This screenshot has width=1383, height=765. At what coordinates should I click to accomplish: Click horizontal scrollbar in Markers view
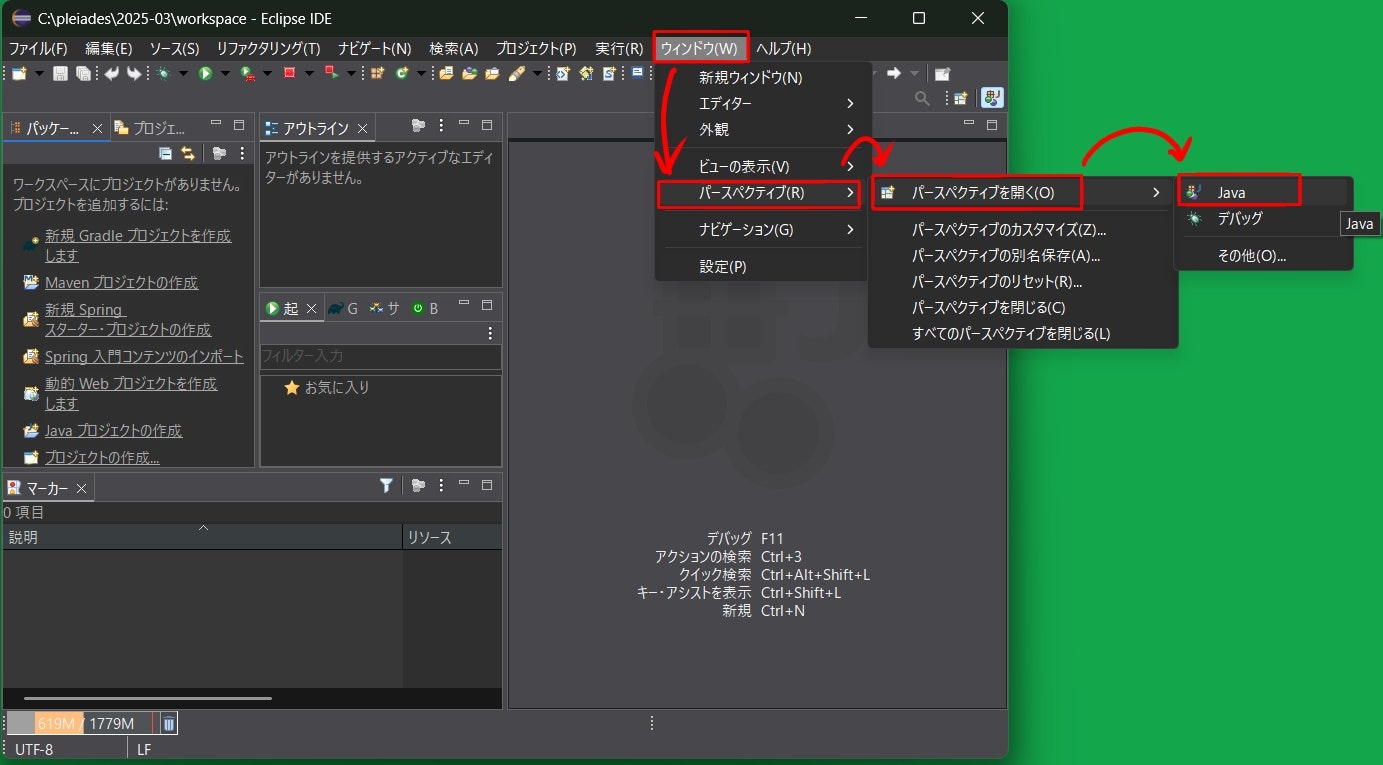(x=148, y=698)
